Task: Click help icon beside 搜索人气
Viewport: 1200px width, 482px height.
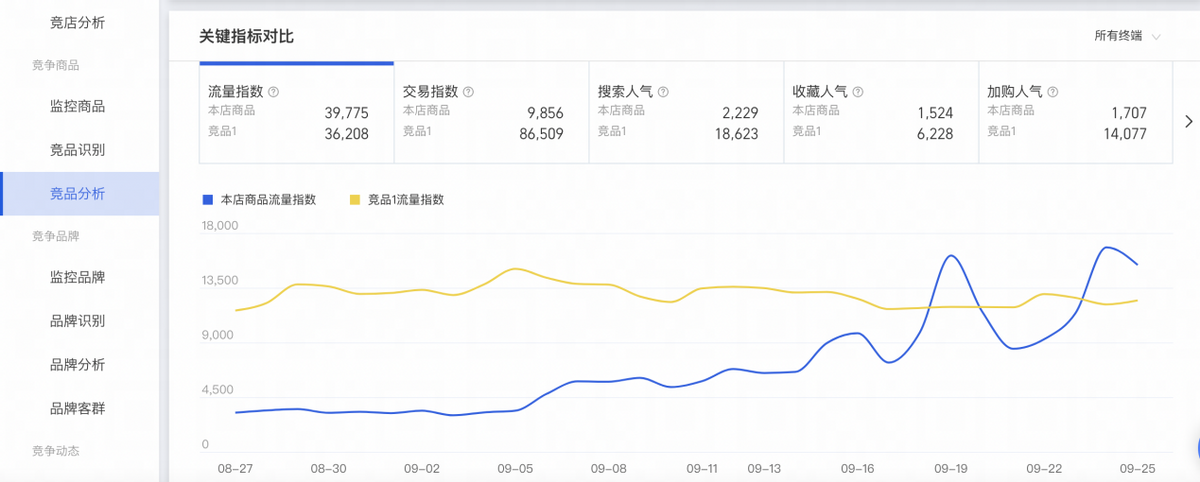Action: tap(663, 92)
